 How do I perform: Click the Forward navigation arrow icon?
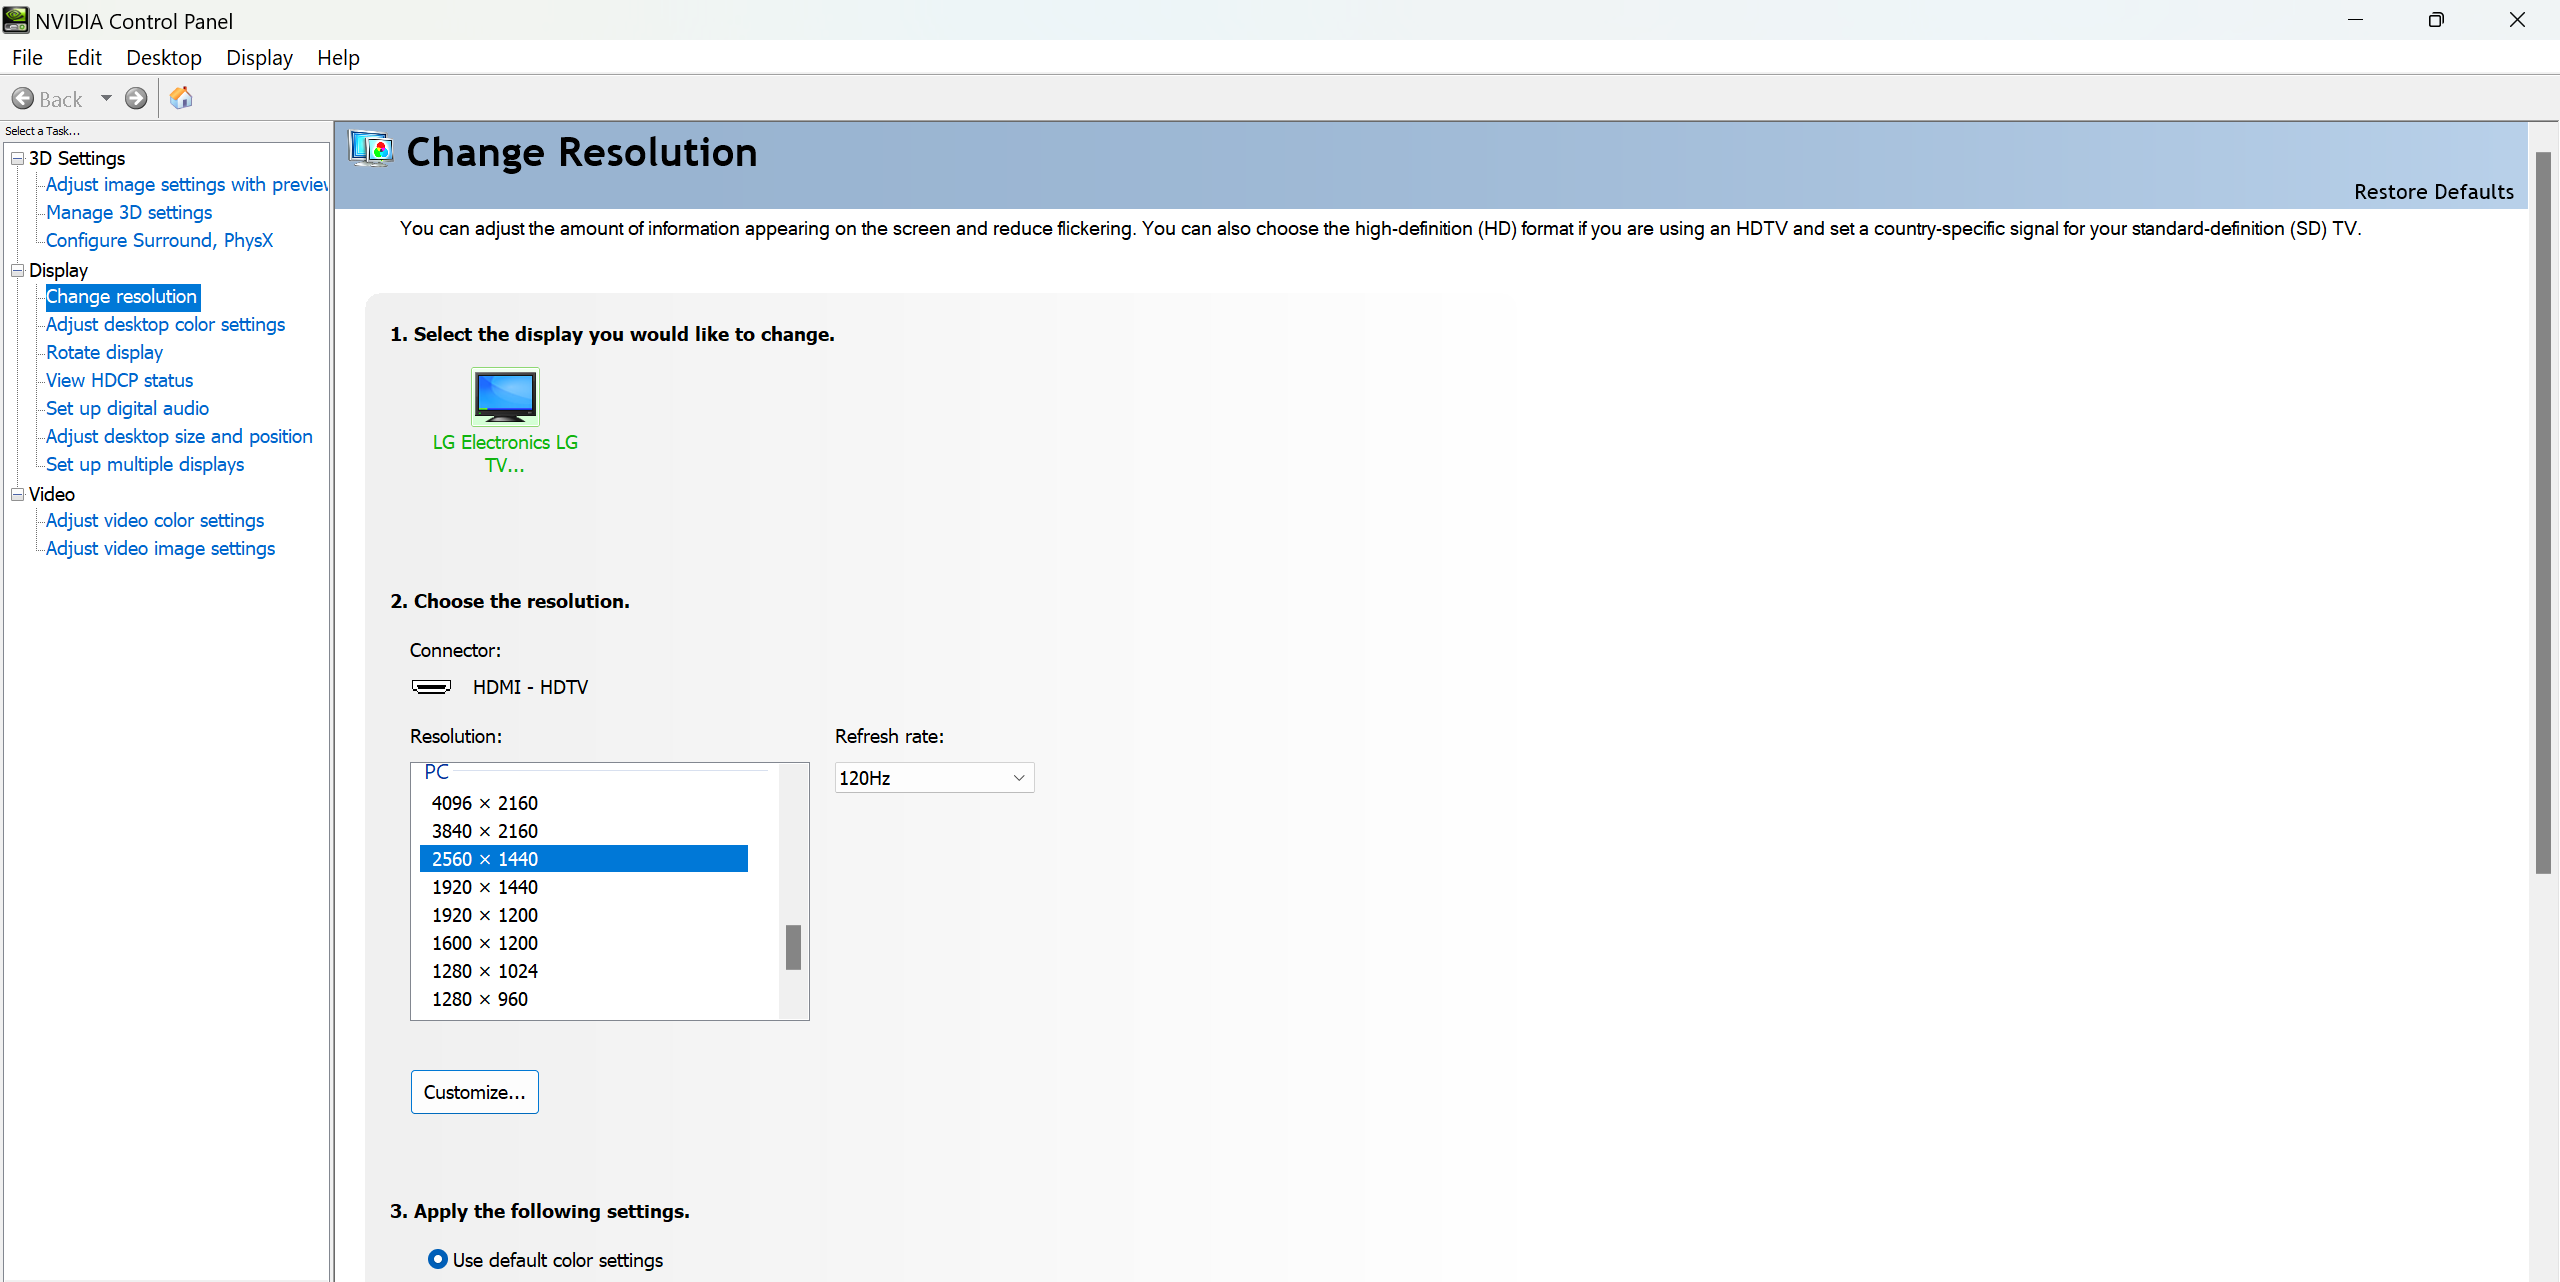[136, 98]
